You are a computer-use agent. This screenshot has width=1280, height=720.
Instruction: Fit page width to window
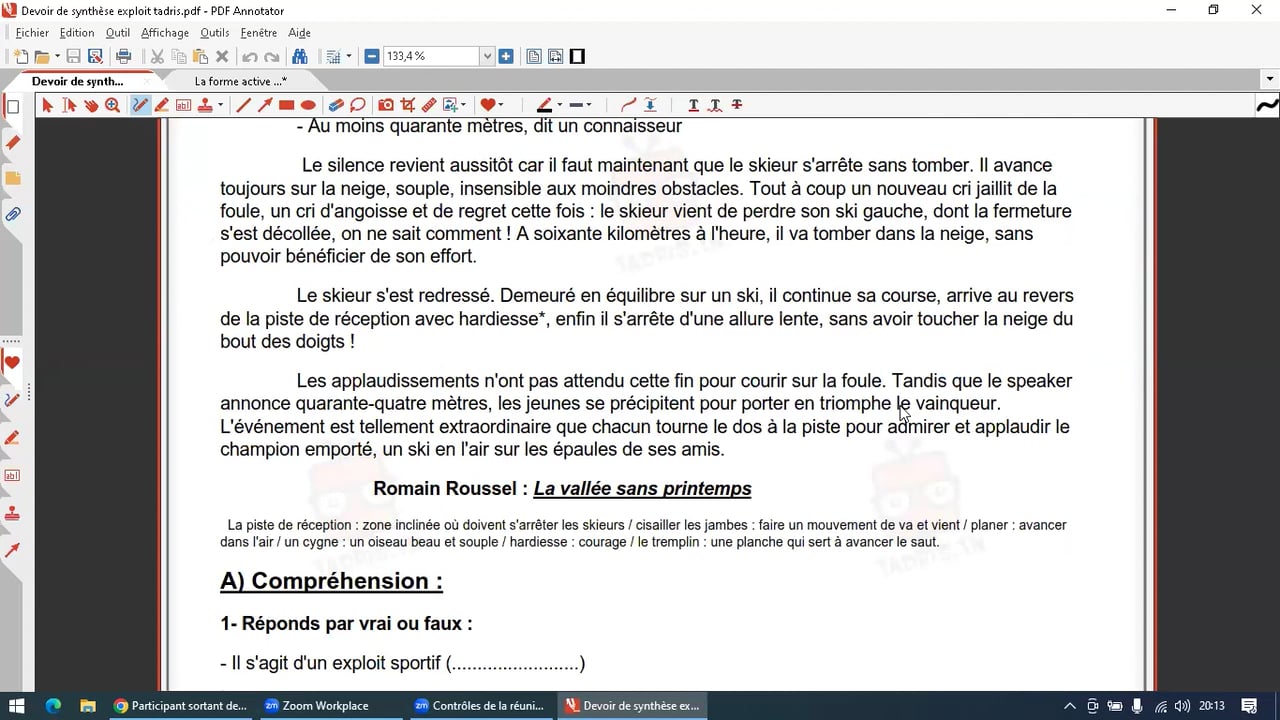pos(556,56)
